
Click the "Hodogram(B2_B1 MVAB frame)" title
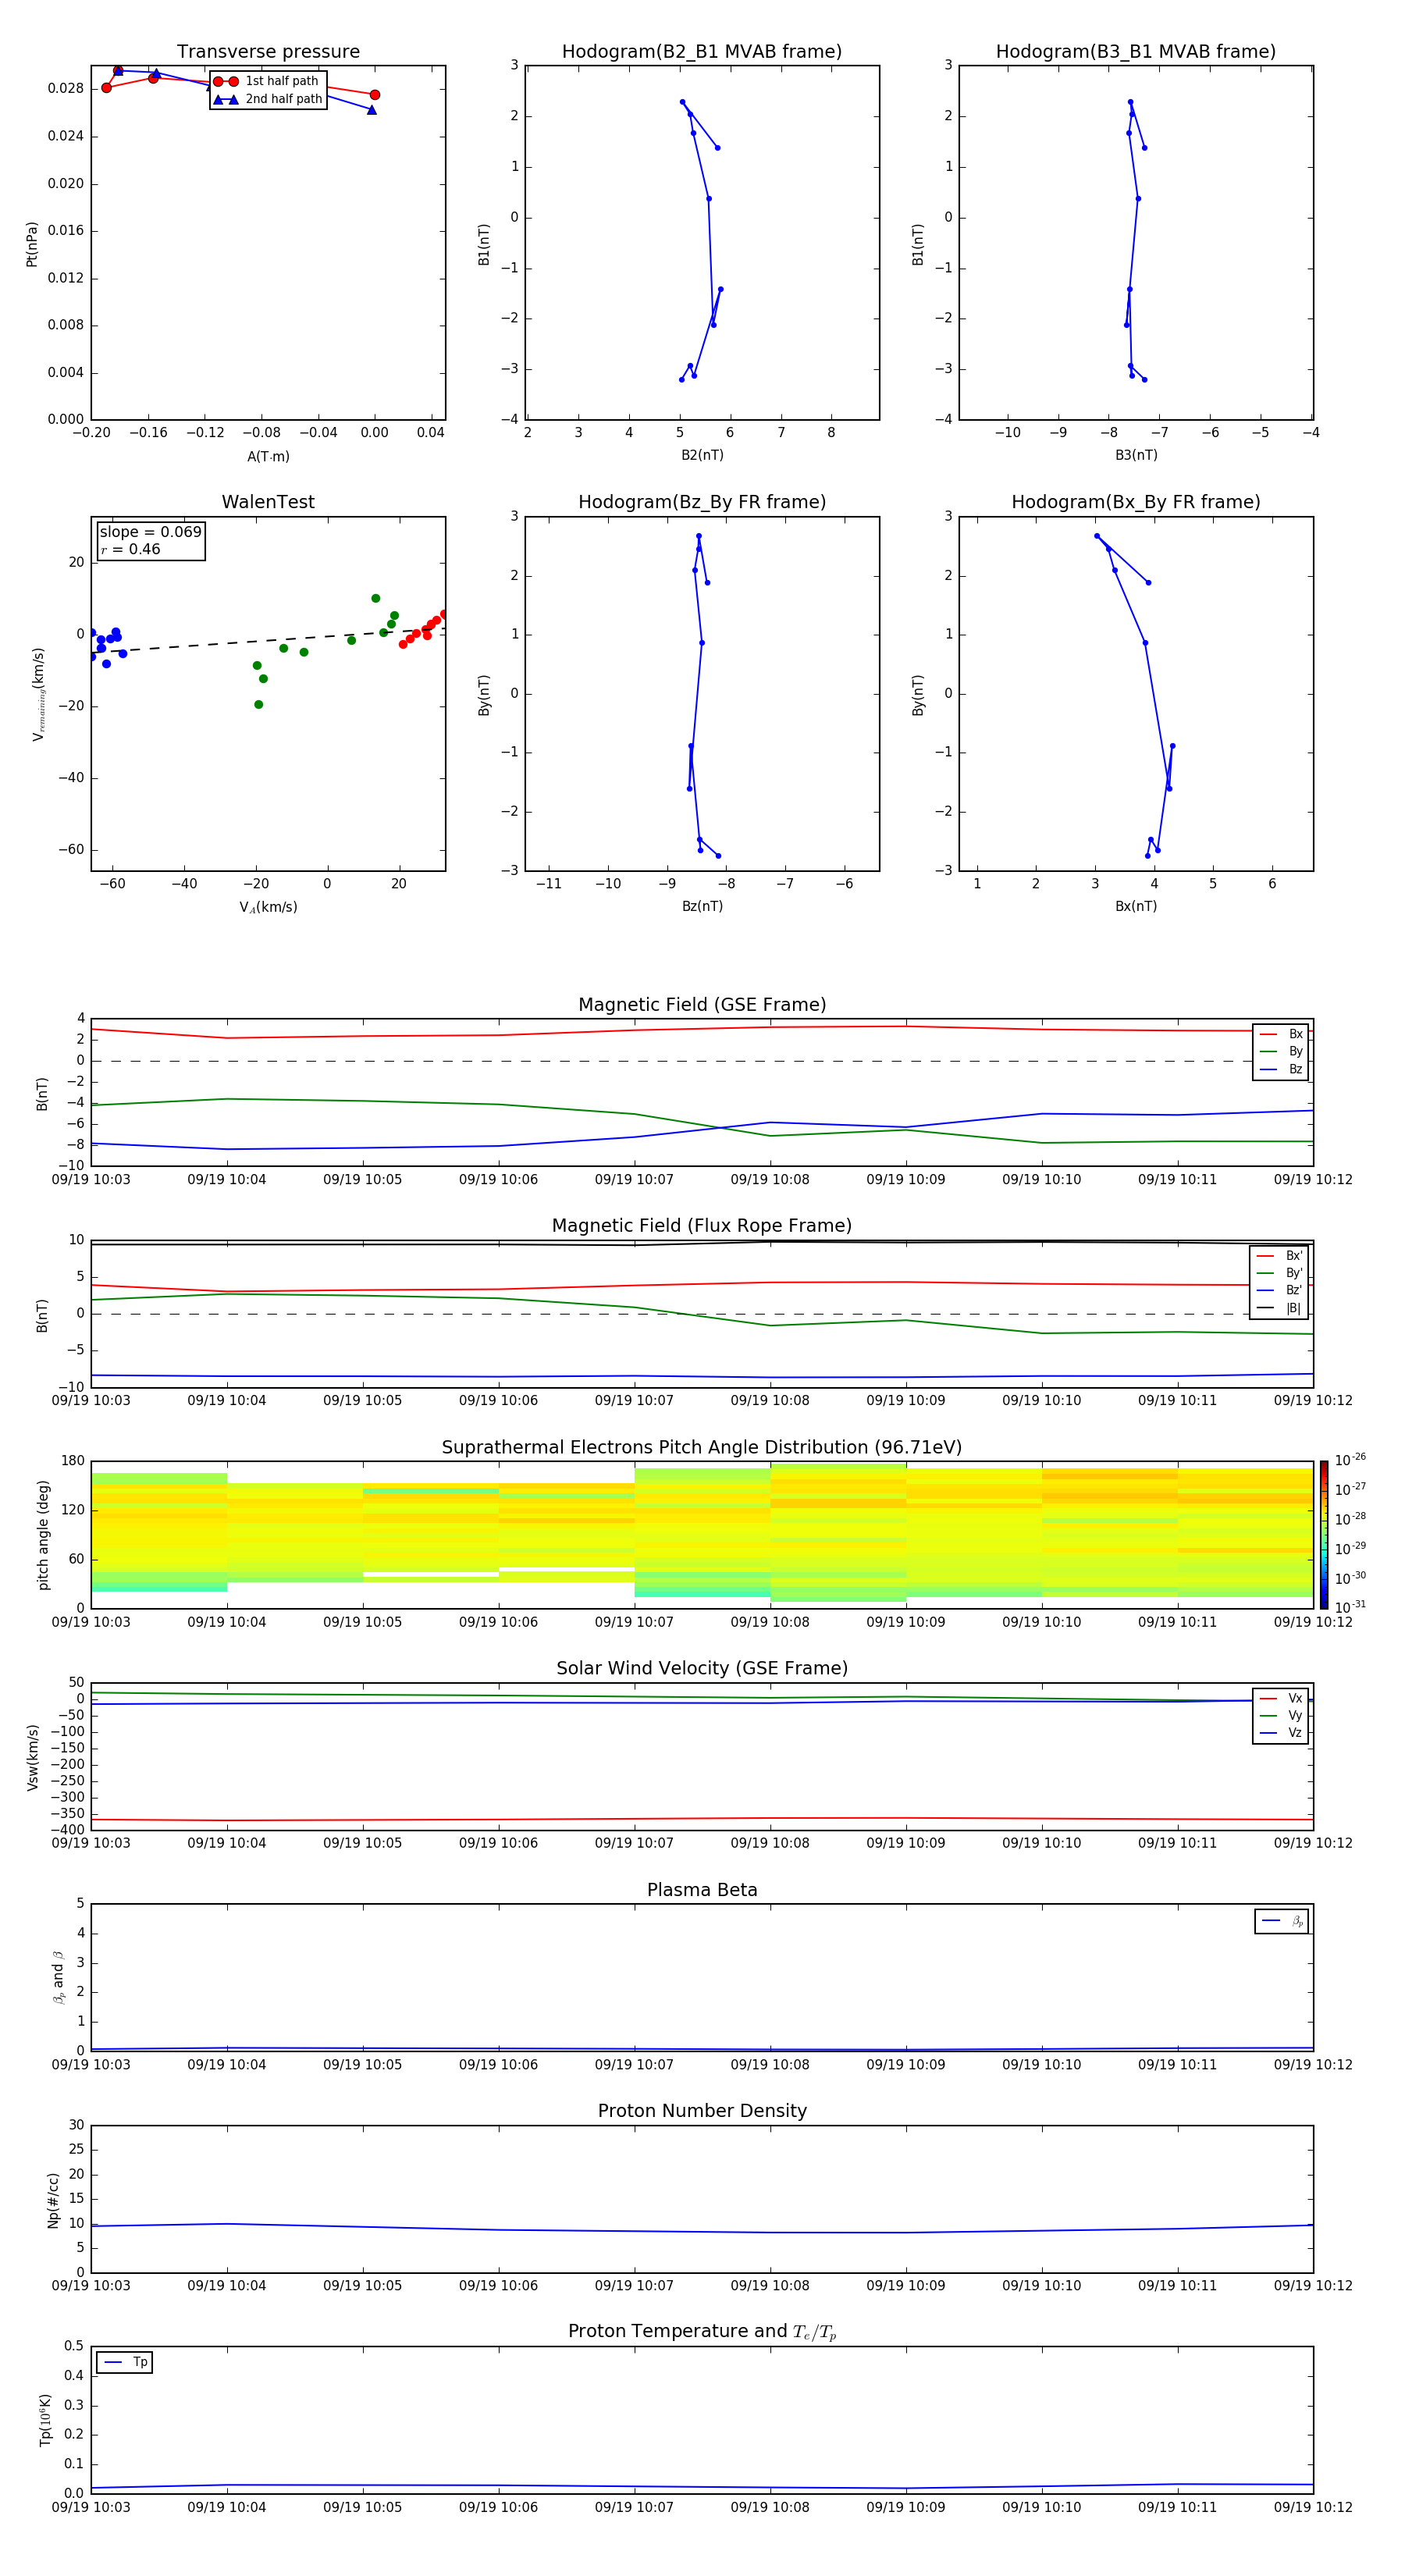pyautogui.click(x=702, y=52)
